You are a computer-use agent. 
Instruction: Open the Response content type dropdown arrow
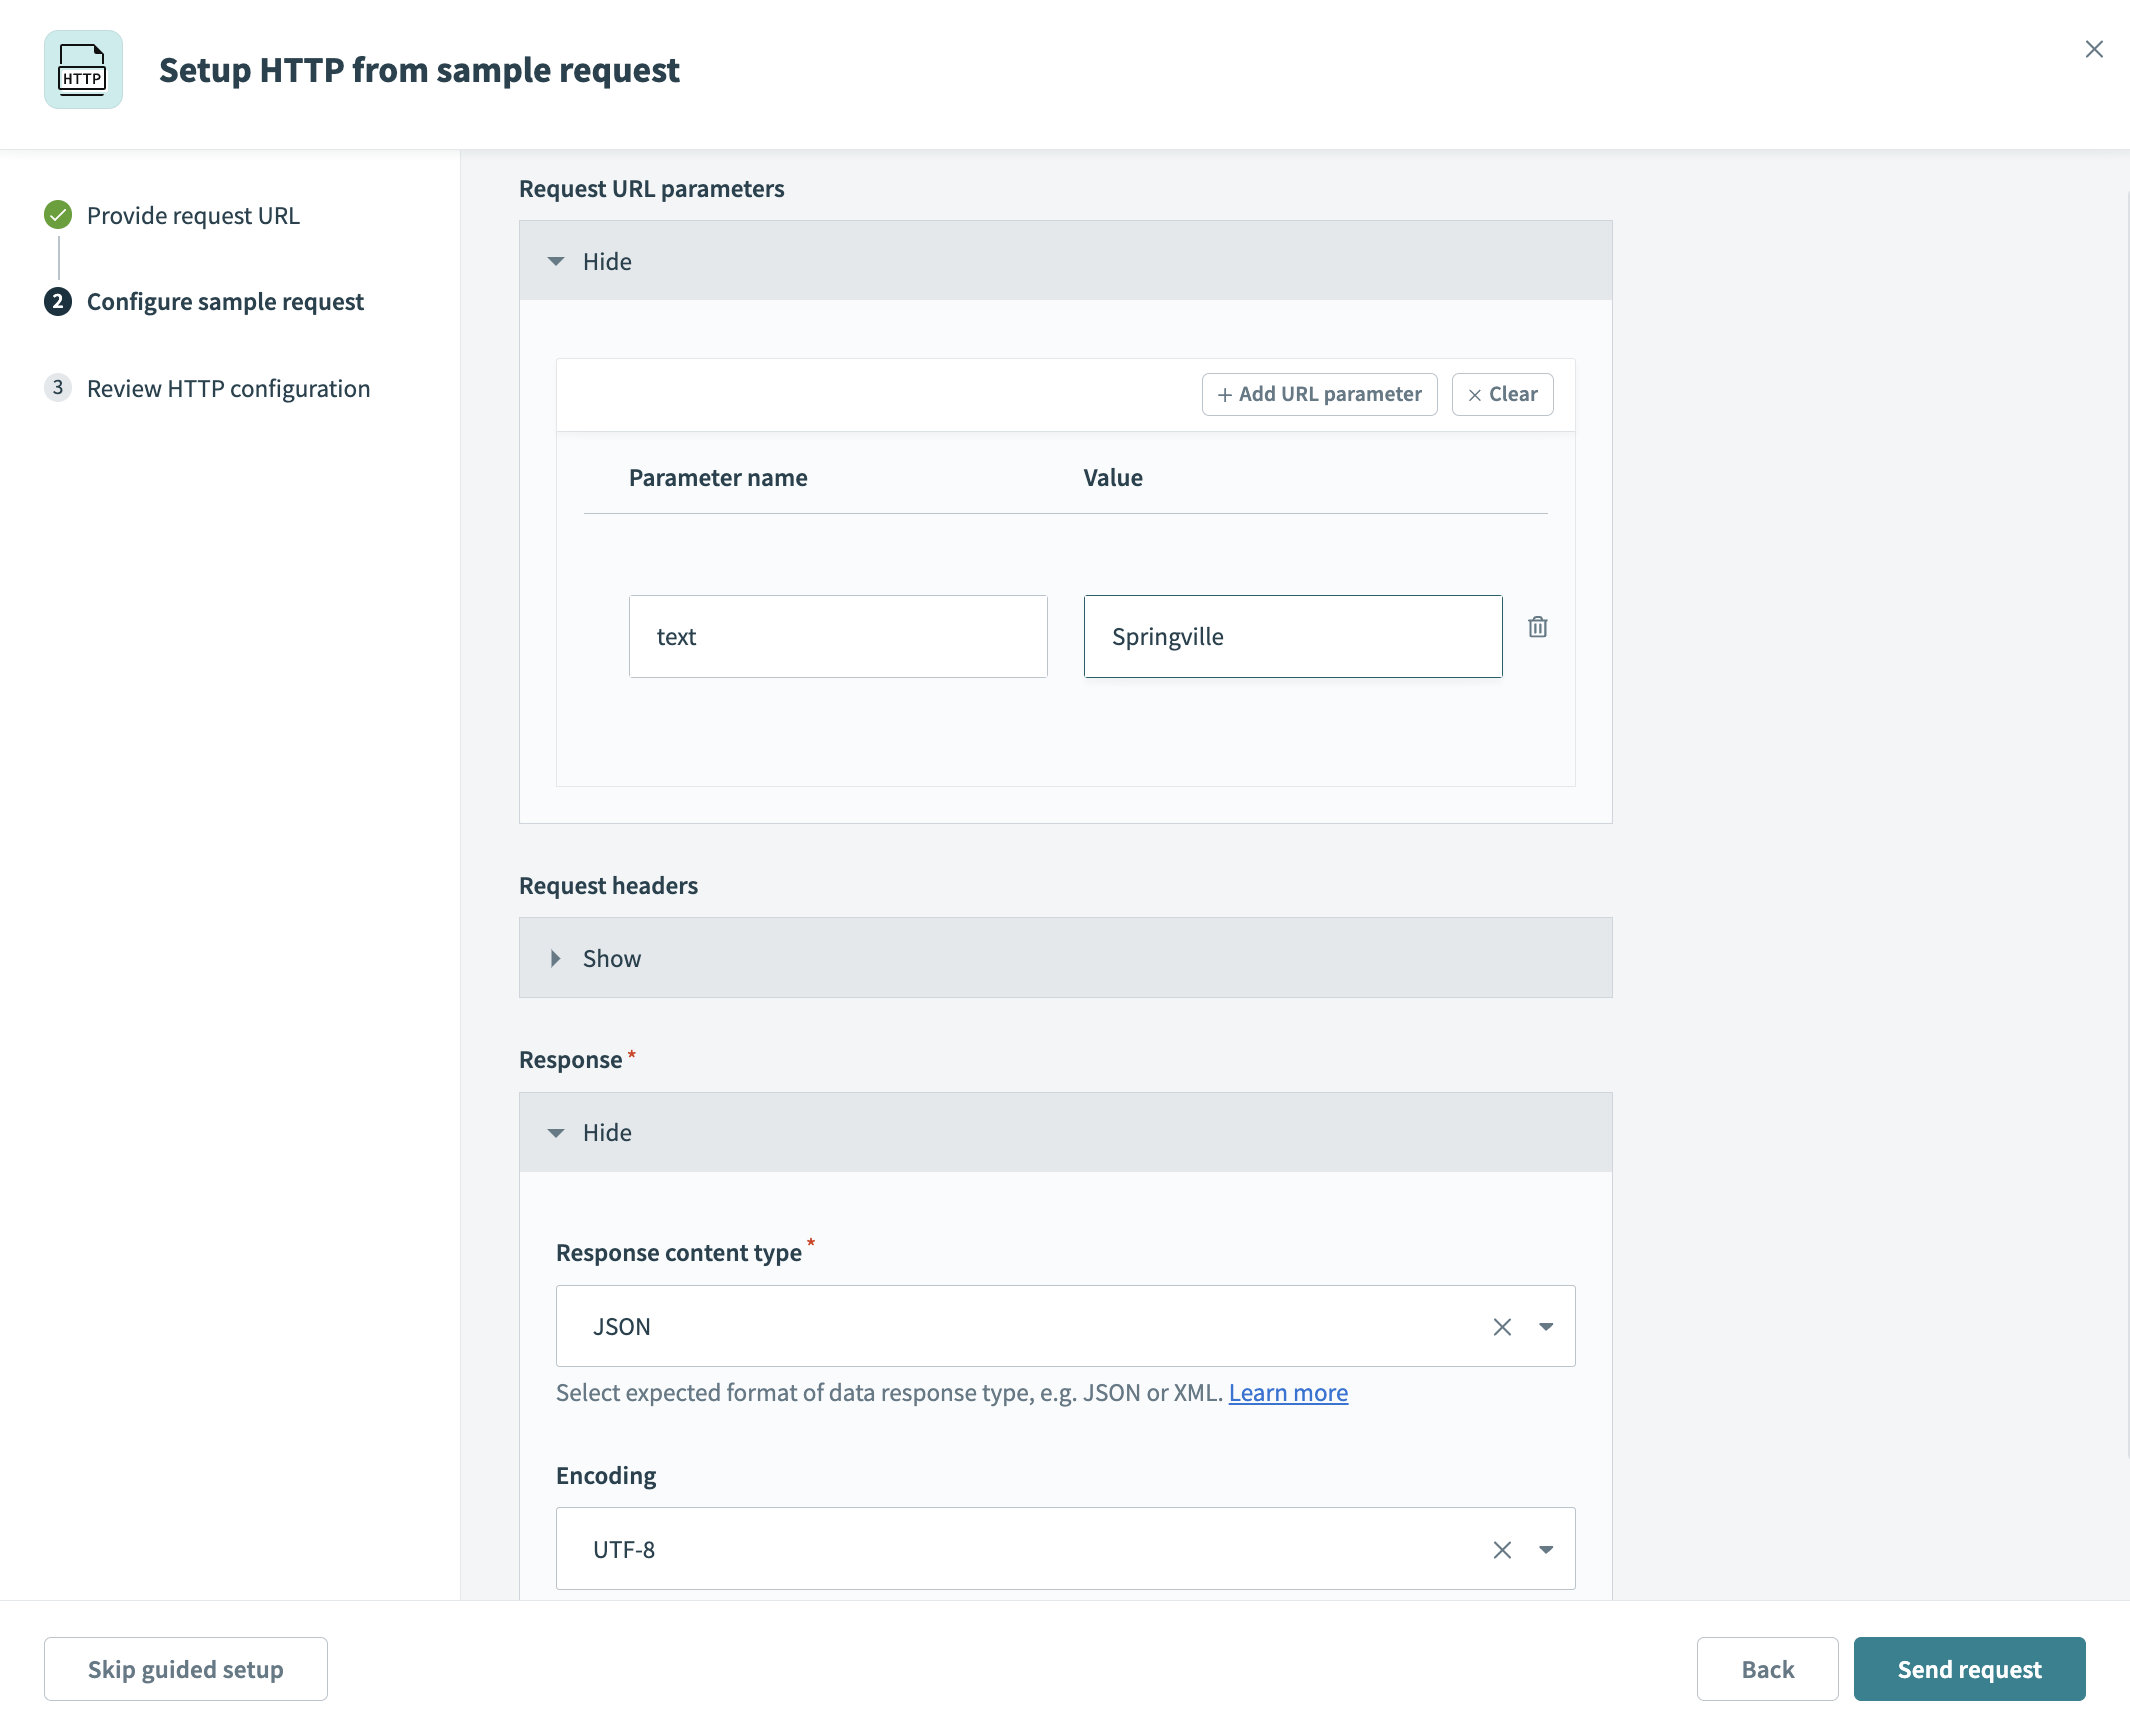[1546, 1327]
